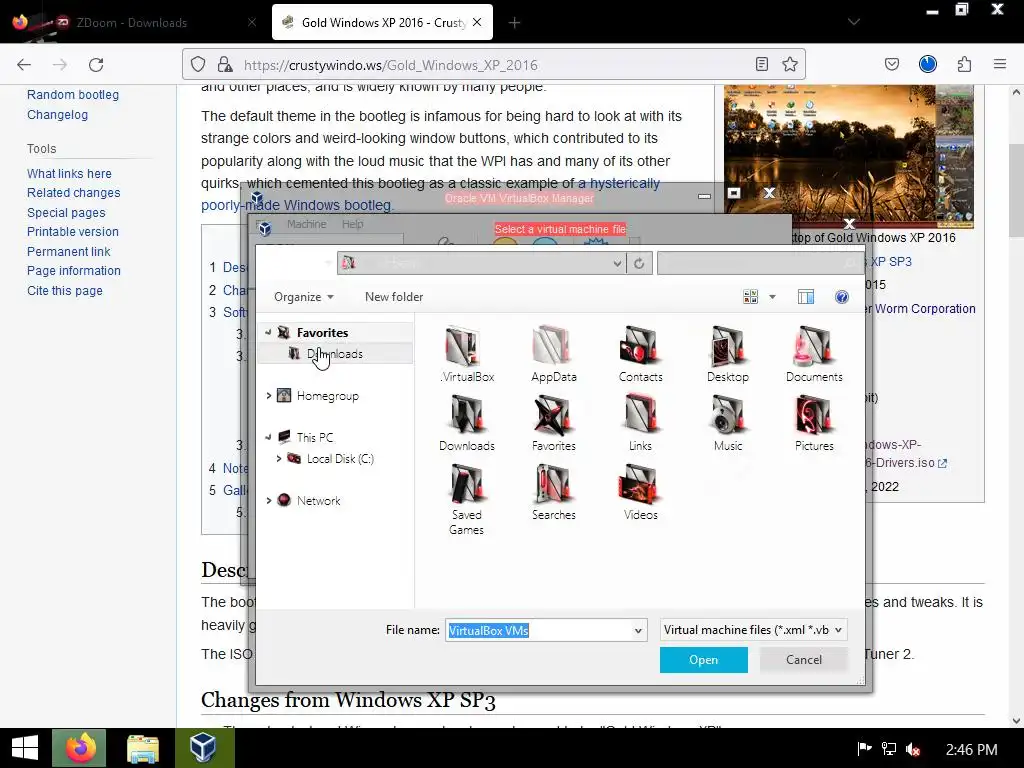Select the Gold Windows XP 2016 tab
This screenshot has width=1024, height=768.
(382, 22)
